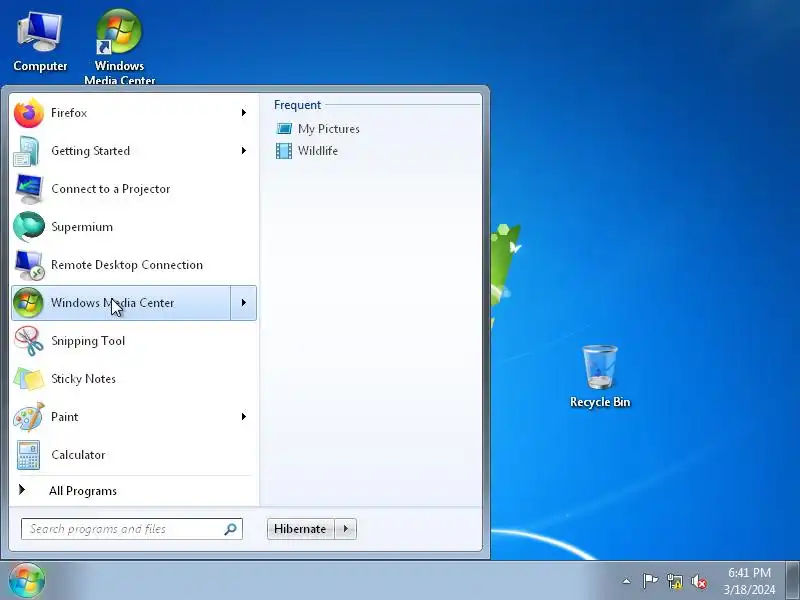Click the Getting Started icon

coord(28,151)
